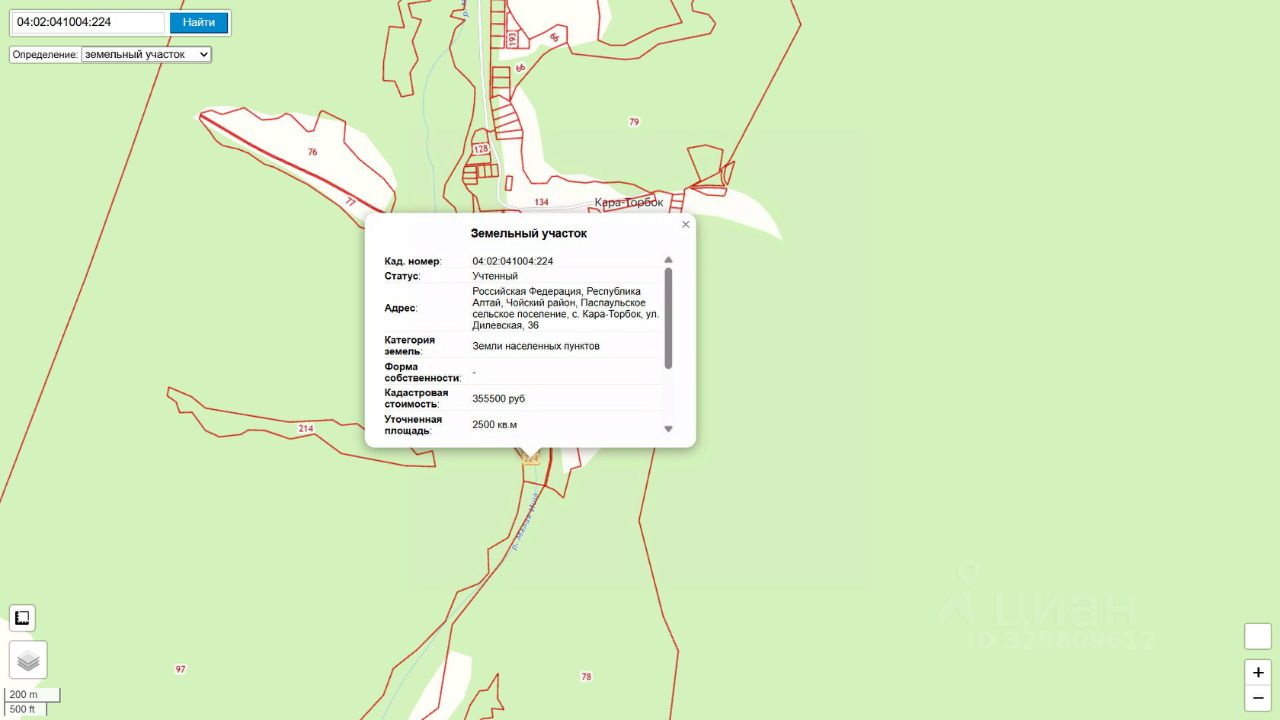
Task: Click the Кара-Торбок village label
Action: pos(629,202)
